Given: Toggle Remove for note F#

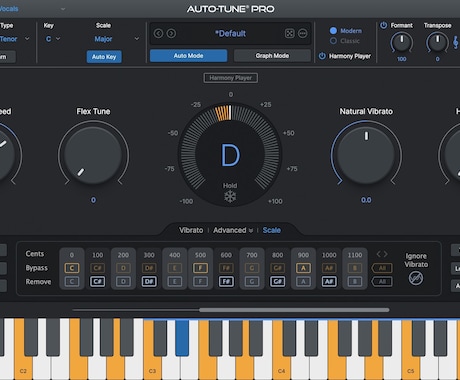Looking at the screenshot, I should [x=226, y=282].
